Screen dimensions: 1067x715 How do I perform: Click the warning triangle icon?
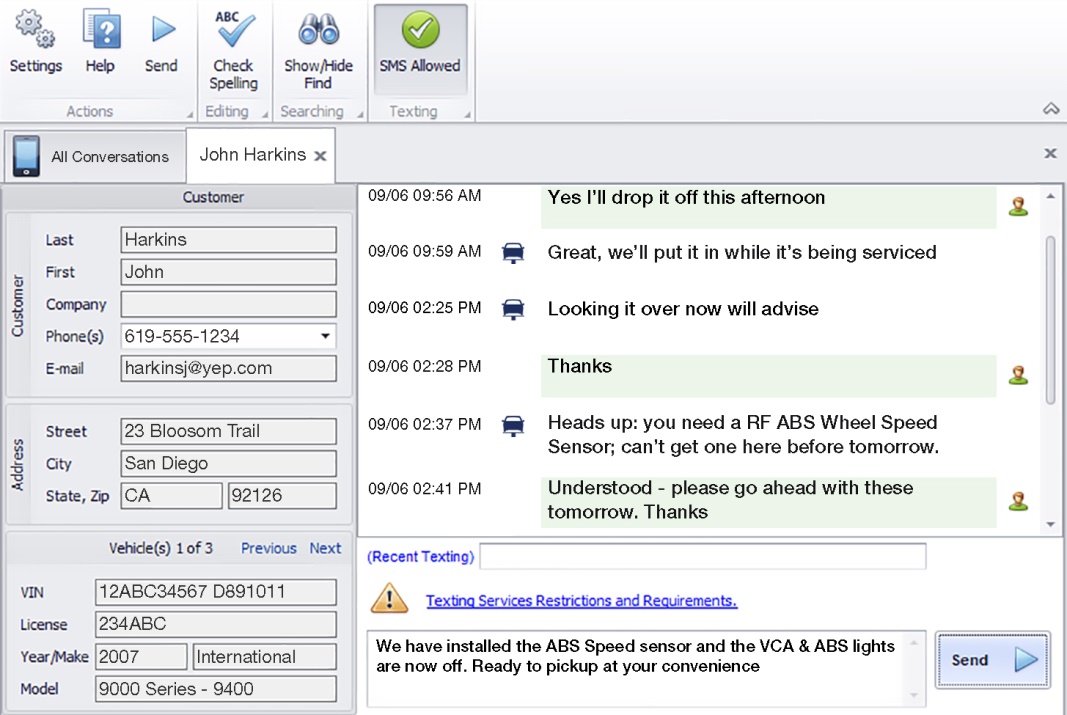(x=389, y=599)
